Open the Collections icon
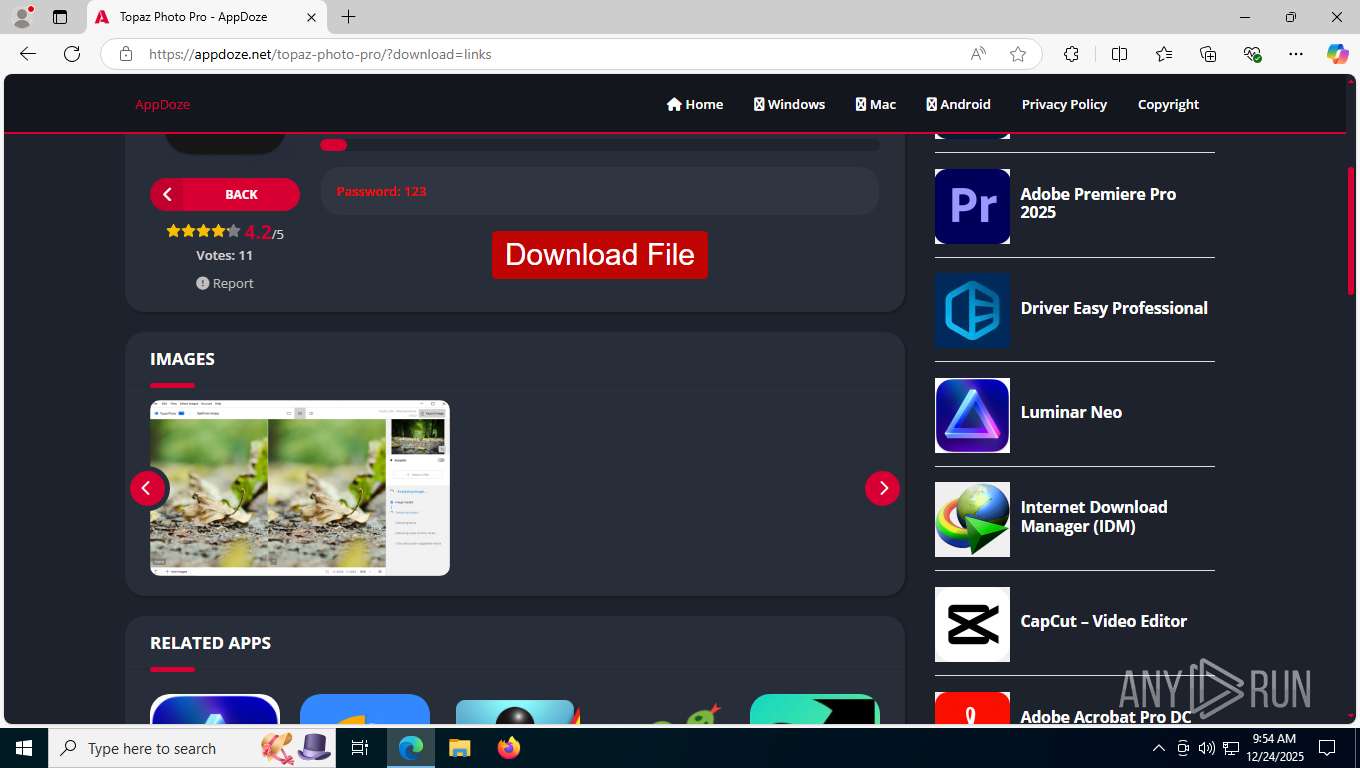The image size is (1360, 768). click(1208, 54)
